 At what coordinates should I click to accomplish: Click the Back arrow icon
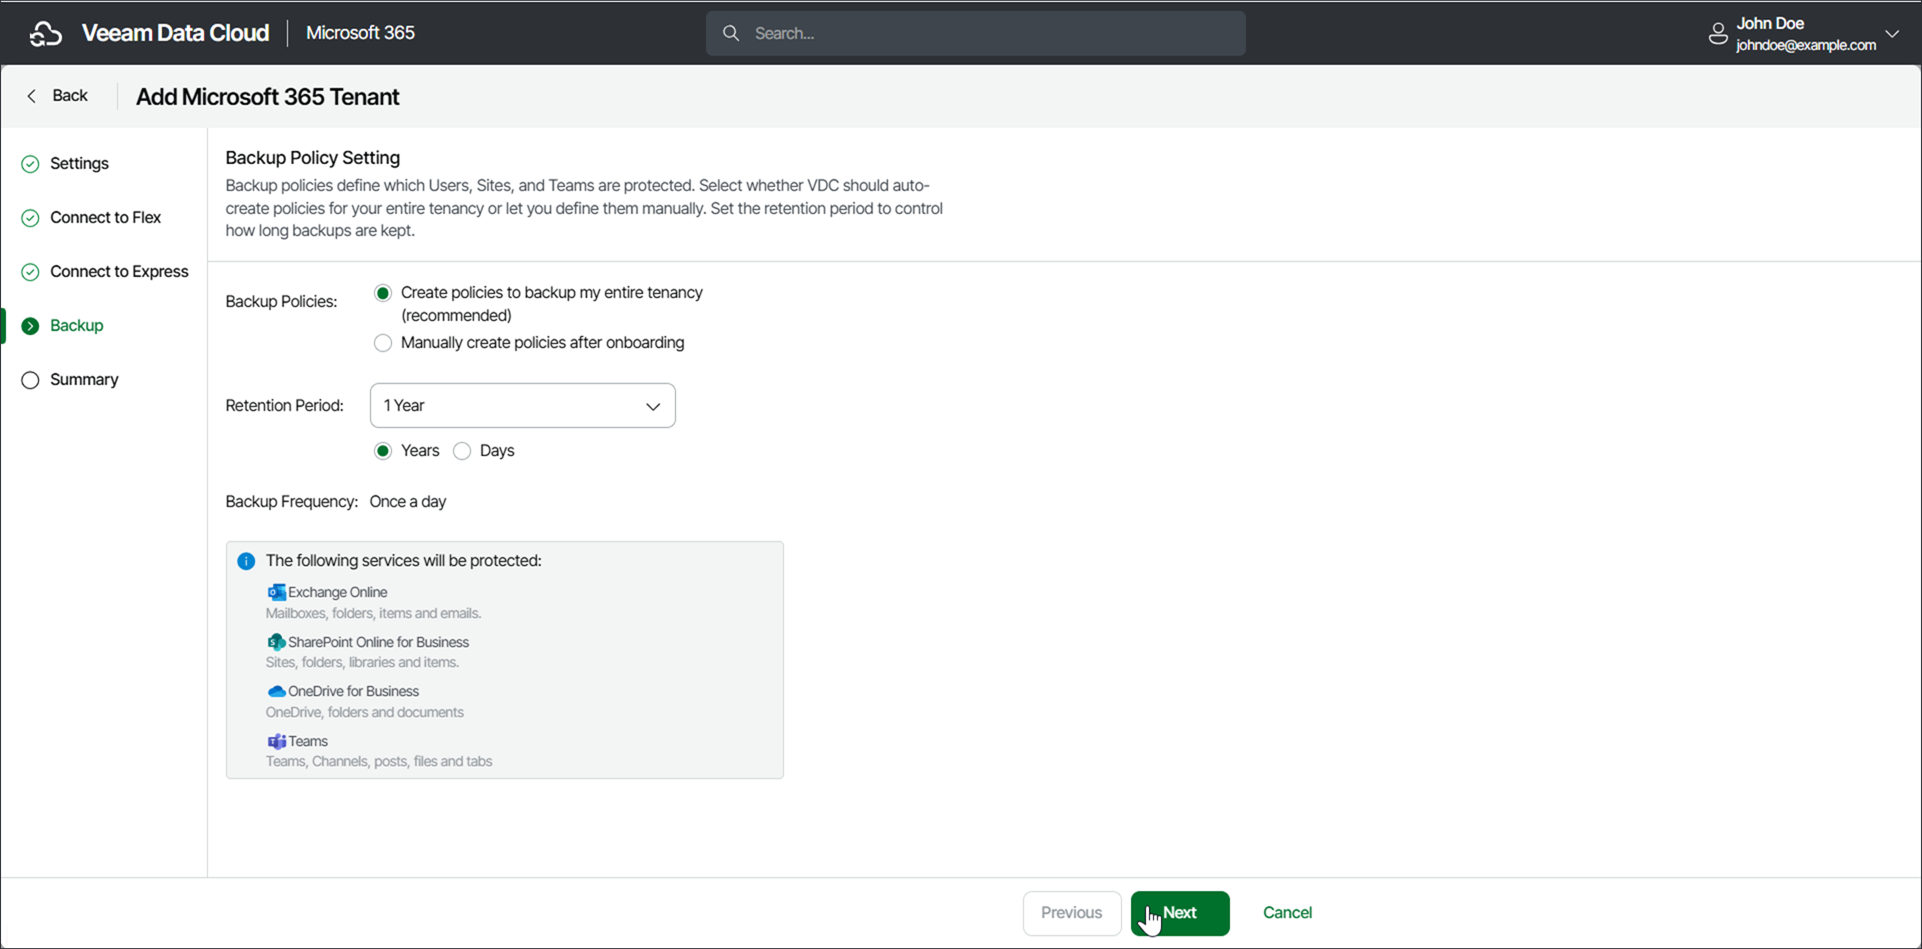(32, 96)
